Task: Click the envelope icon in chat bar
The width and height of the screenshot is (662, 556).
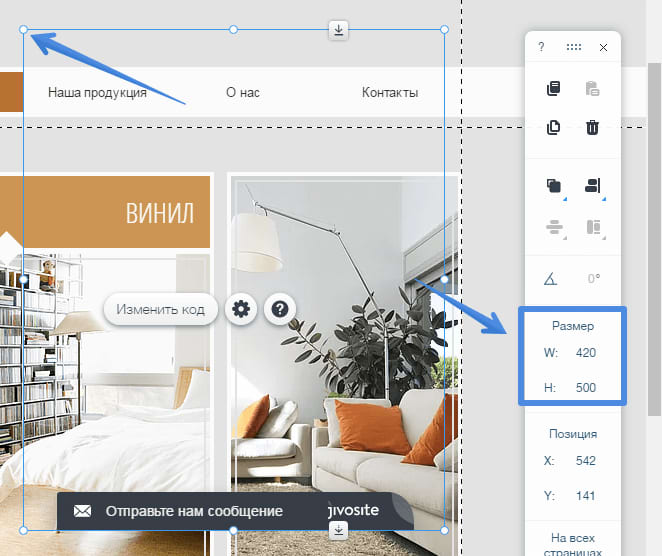Action: tap(82, 511)
